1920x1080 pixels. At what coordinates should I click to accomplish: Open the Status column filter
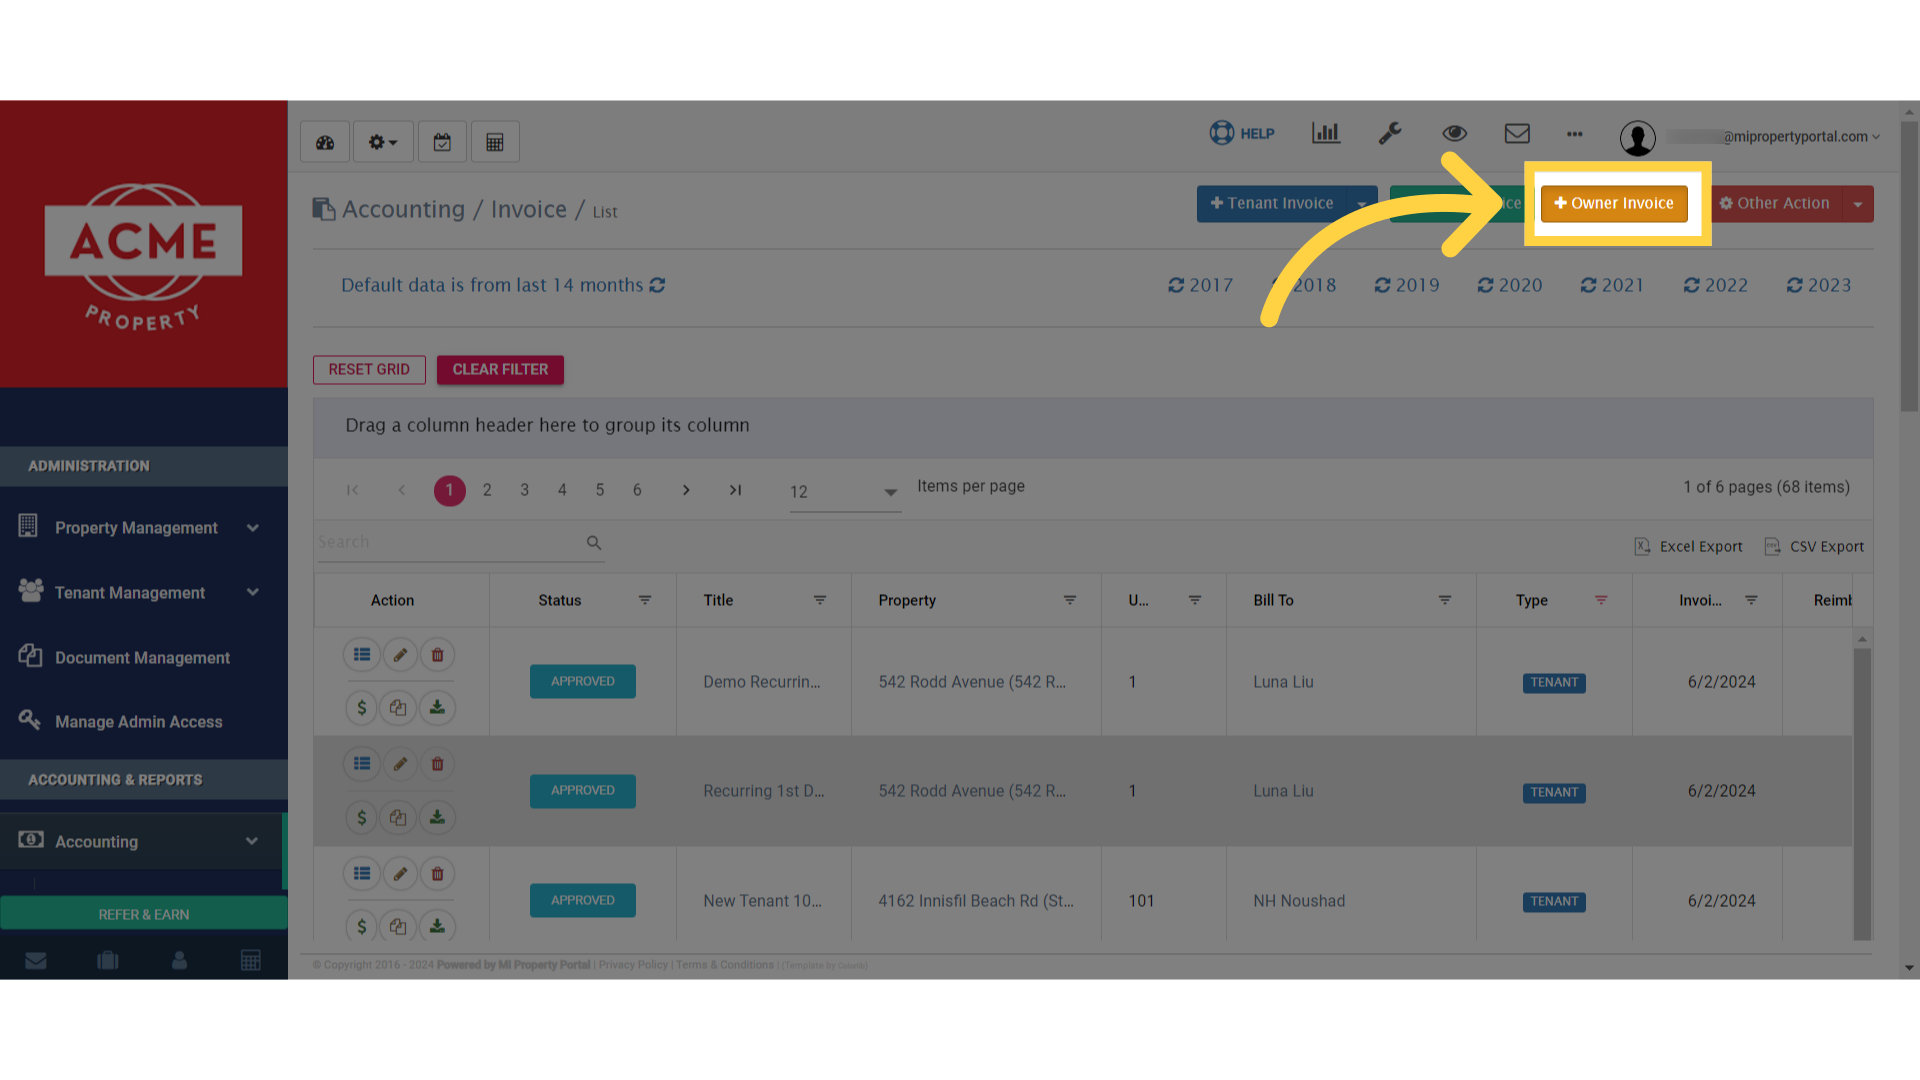pos(645,600)
